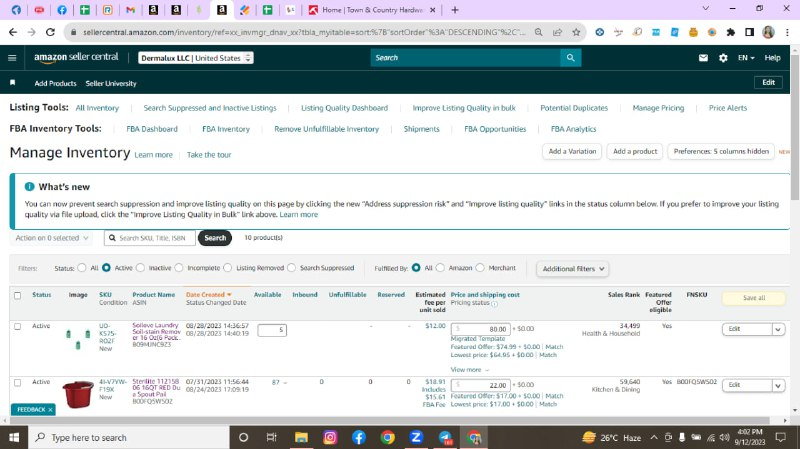Click the info icon next to Pricing status
The height and width of the screenshot is (449, 800).
point(494,304)
